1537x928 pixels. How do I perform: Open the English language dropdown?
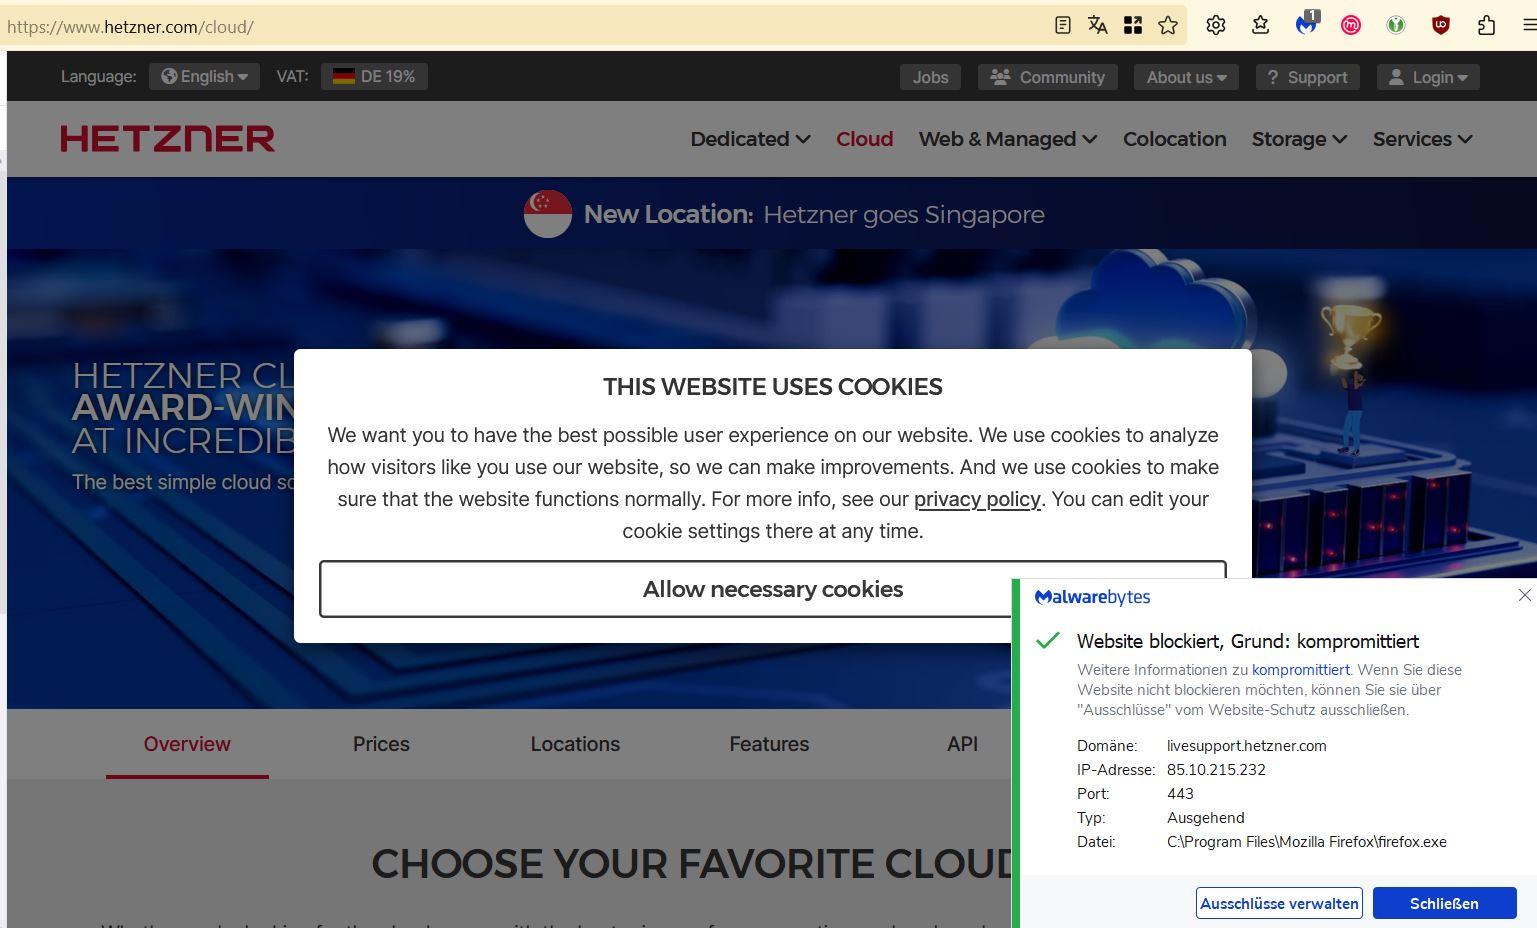pos(204,76)
